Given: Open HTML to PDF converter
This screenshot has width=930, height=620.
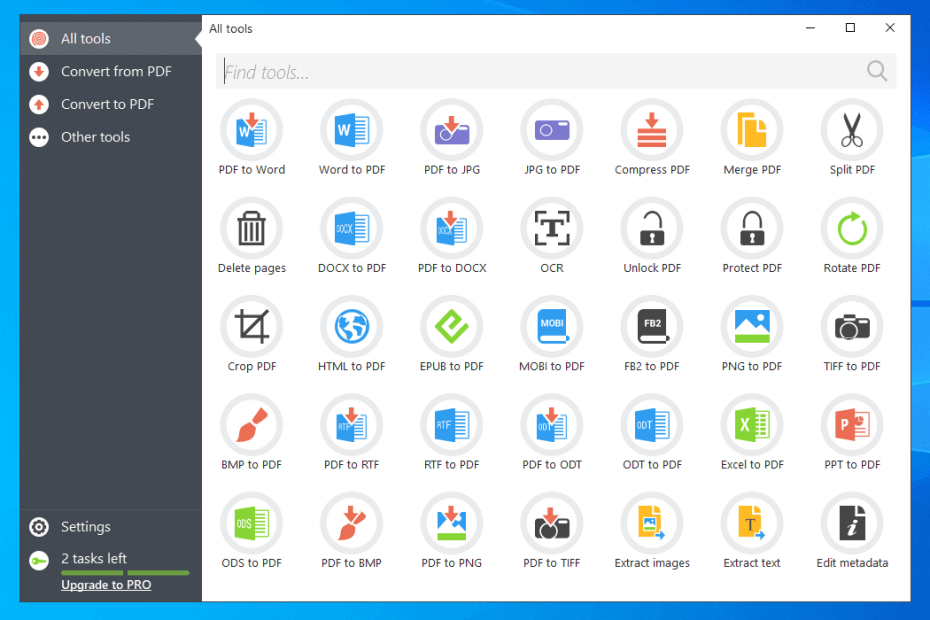Looking at the screenshot, I should [x=352, y=327].
